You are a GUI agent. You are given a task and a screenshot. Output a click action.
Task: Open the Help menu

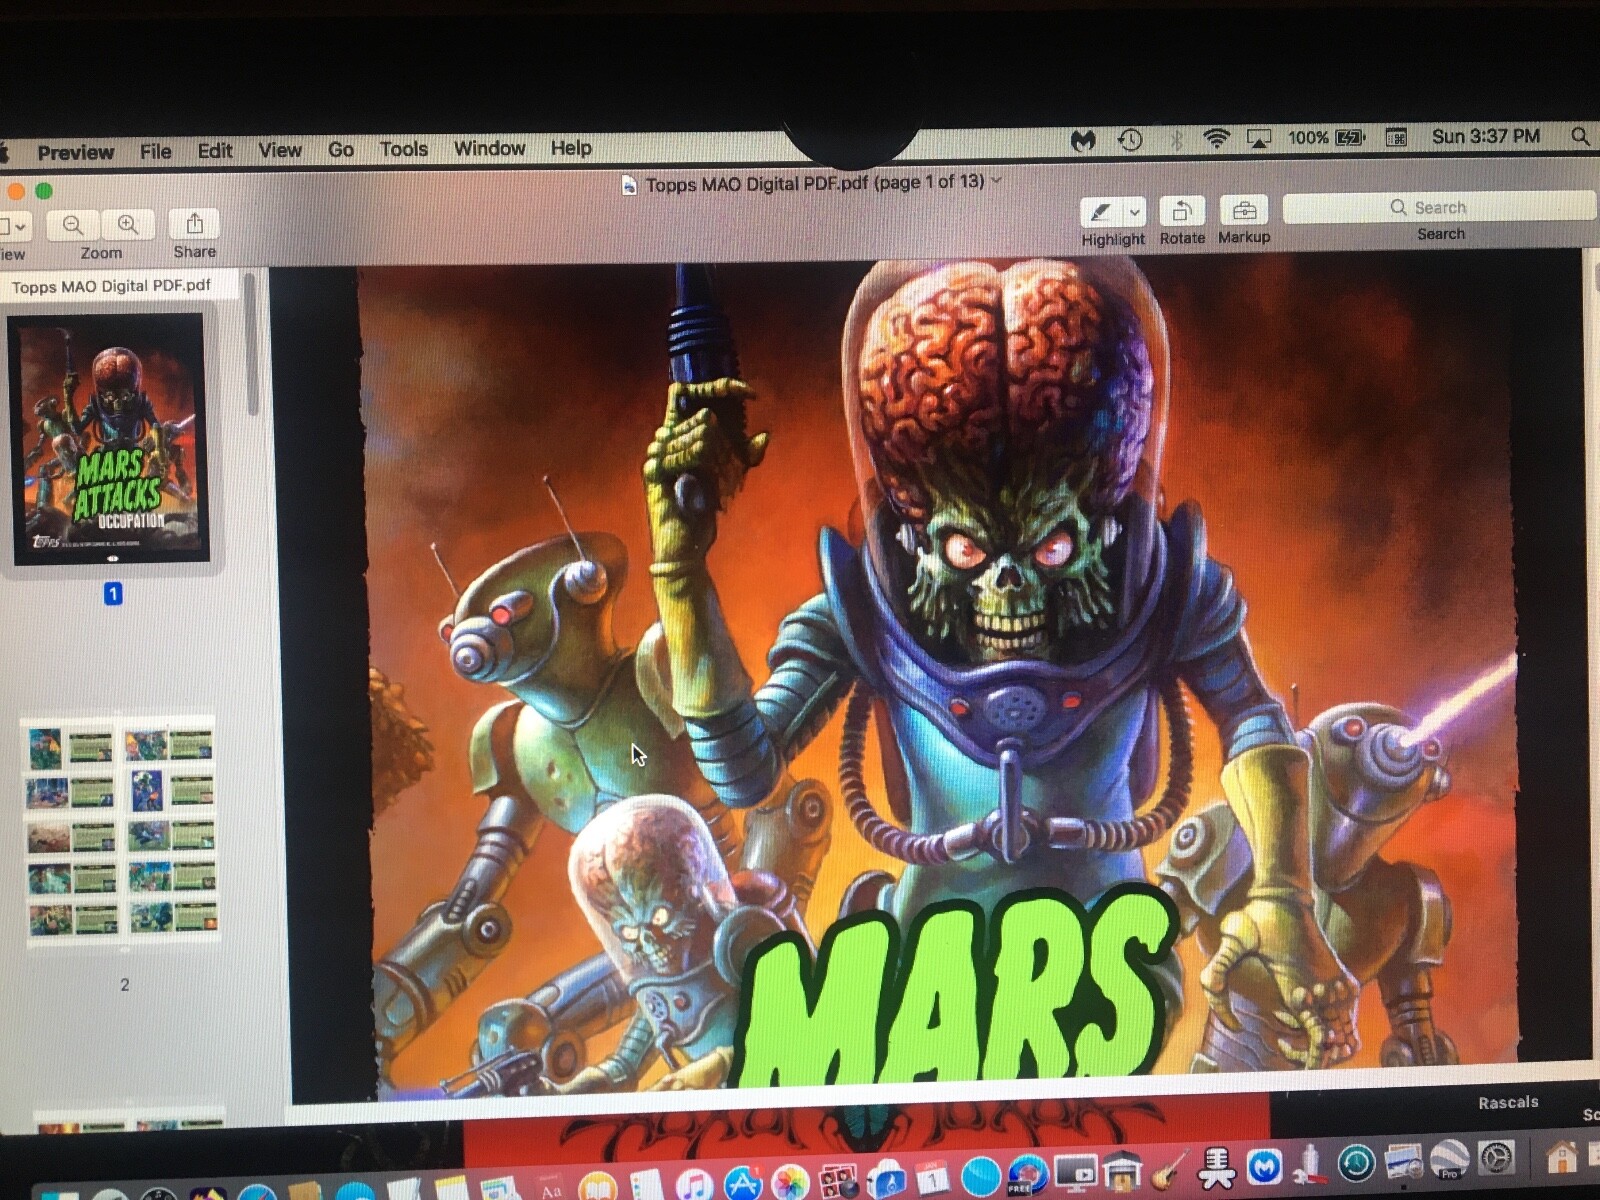(571, 148)
